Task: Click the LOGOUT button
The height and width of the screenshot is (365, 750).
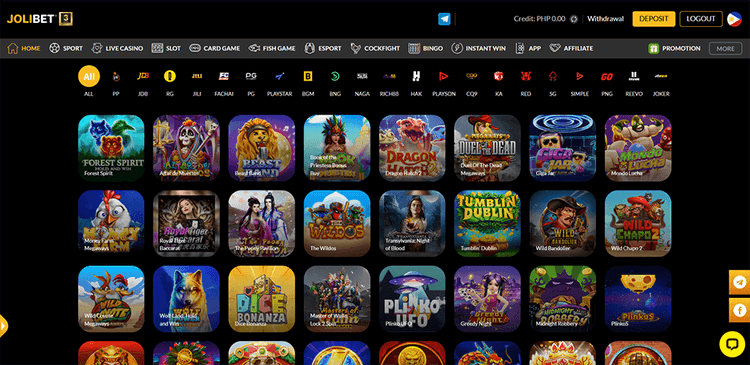Action: (701, 19)
